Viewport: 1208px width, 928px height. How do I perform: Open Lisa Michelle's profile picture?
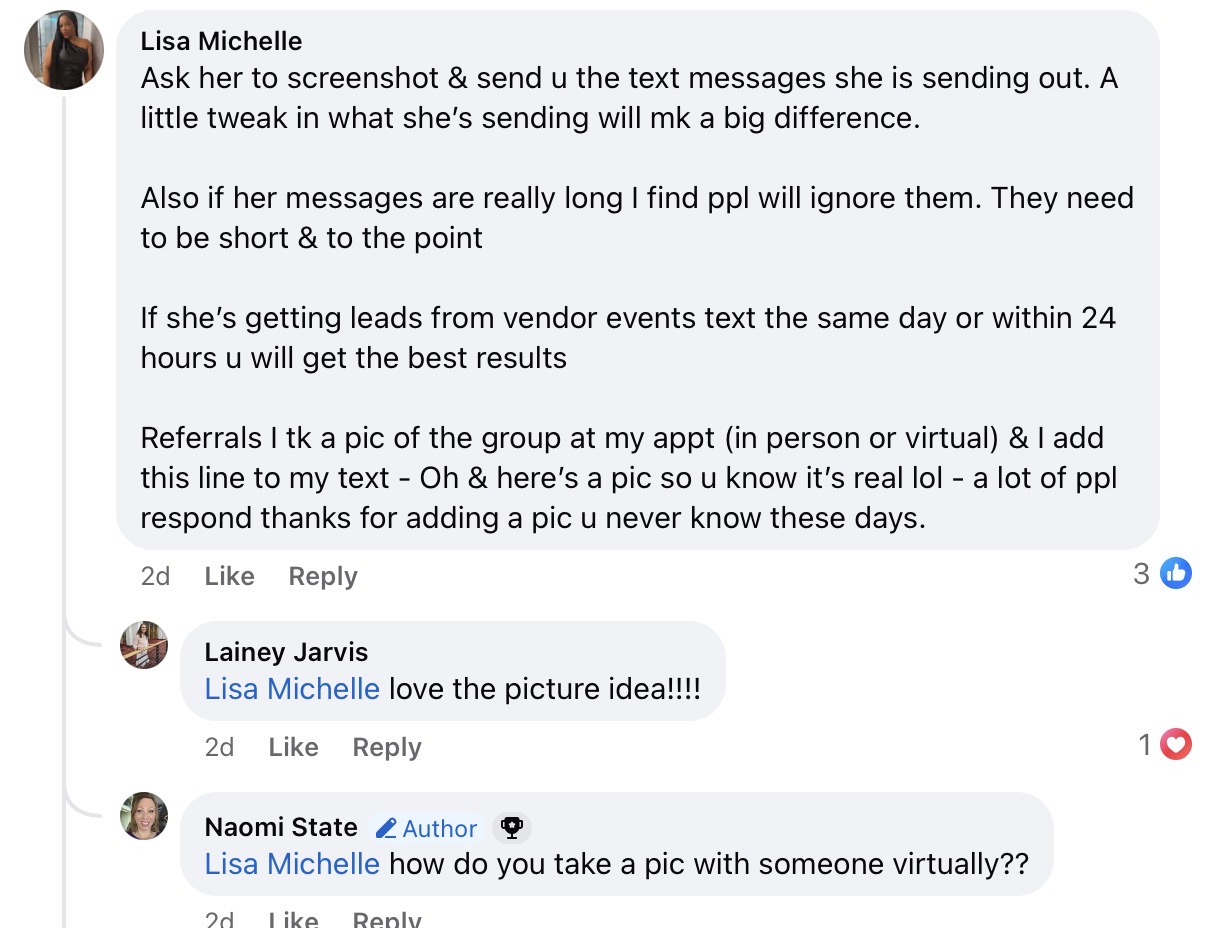click(64, 50)
